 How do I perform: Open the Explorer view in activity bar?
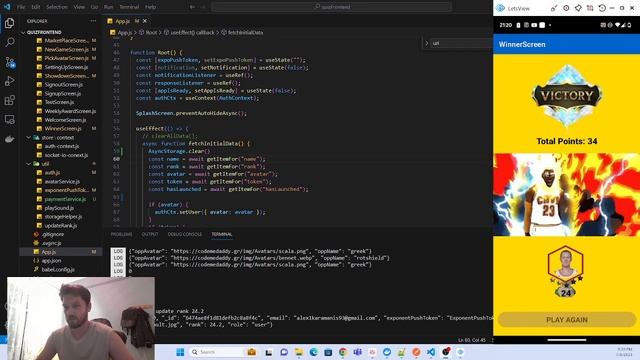[x=9, y=23]
